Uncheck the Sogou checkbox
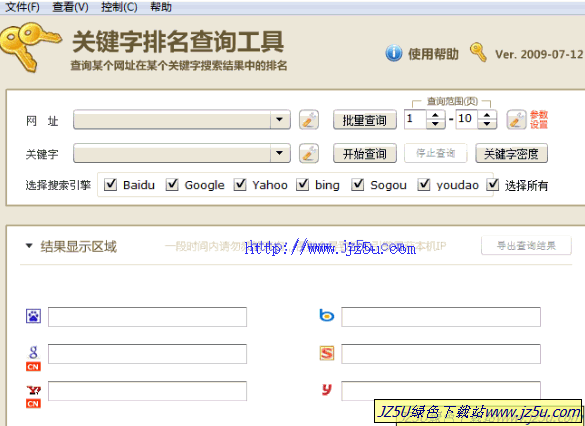This screenshot has width=585, height=426. click(358, 184)
